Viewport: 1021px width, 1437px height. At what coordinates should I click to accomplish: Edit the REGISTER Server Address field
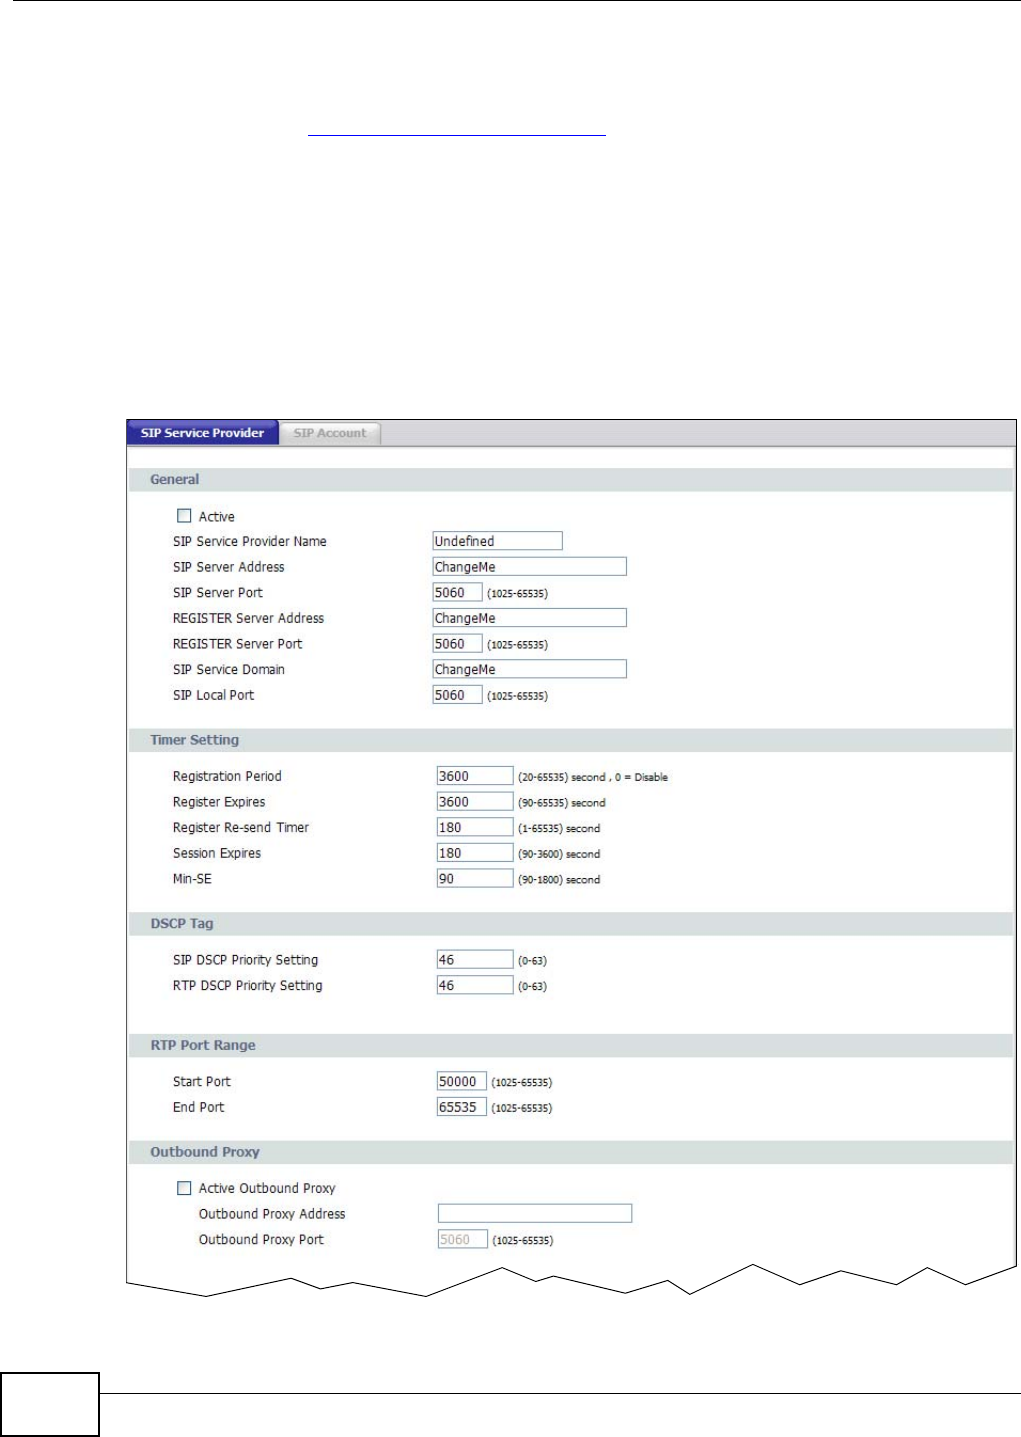pos(529,618)
